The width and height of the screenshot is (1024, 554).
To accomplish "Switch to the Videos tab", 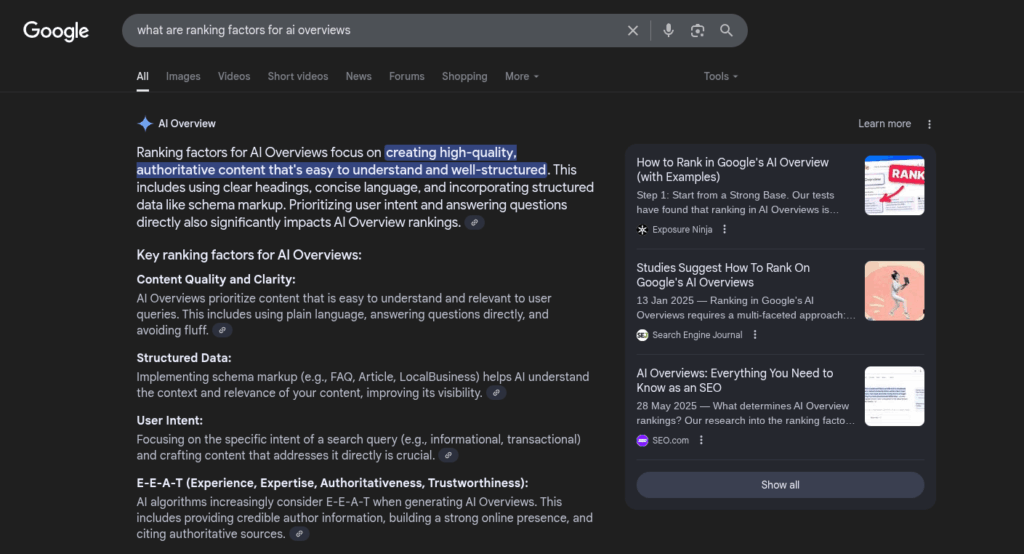I will click(x=234, y=76).
